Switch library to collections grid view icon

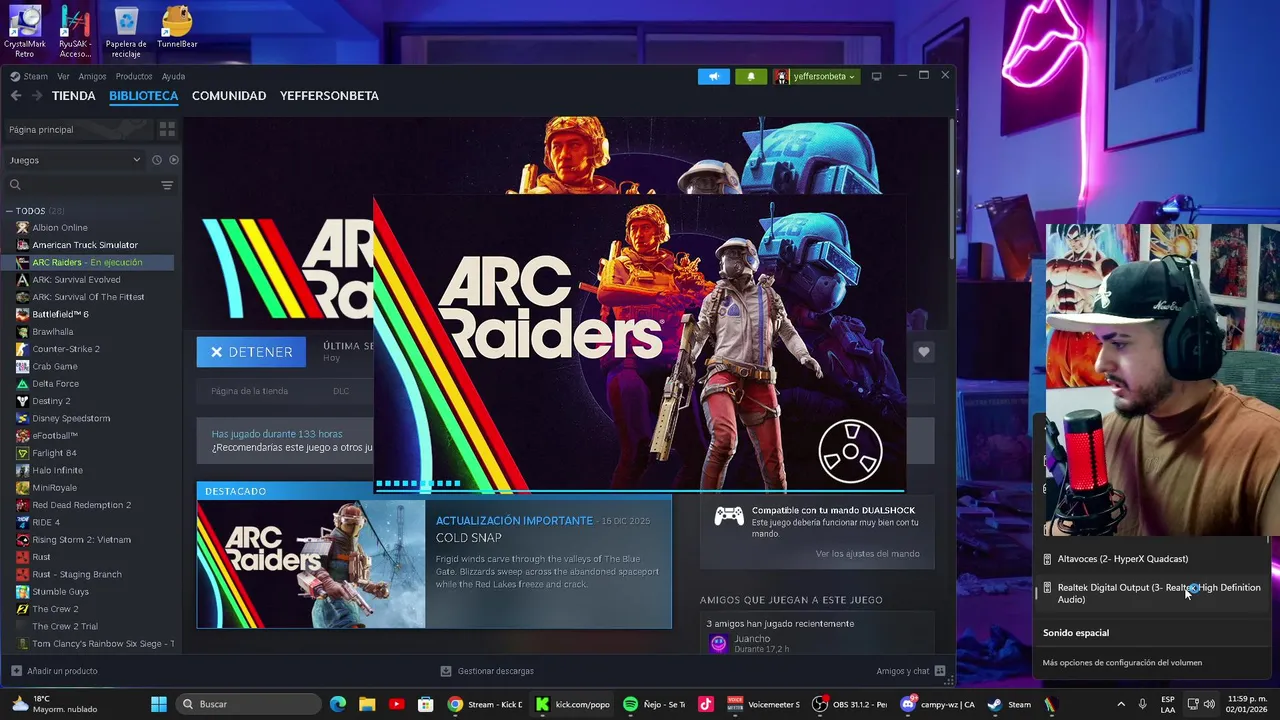pos(167,129)
